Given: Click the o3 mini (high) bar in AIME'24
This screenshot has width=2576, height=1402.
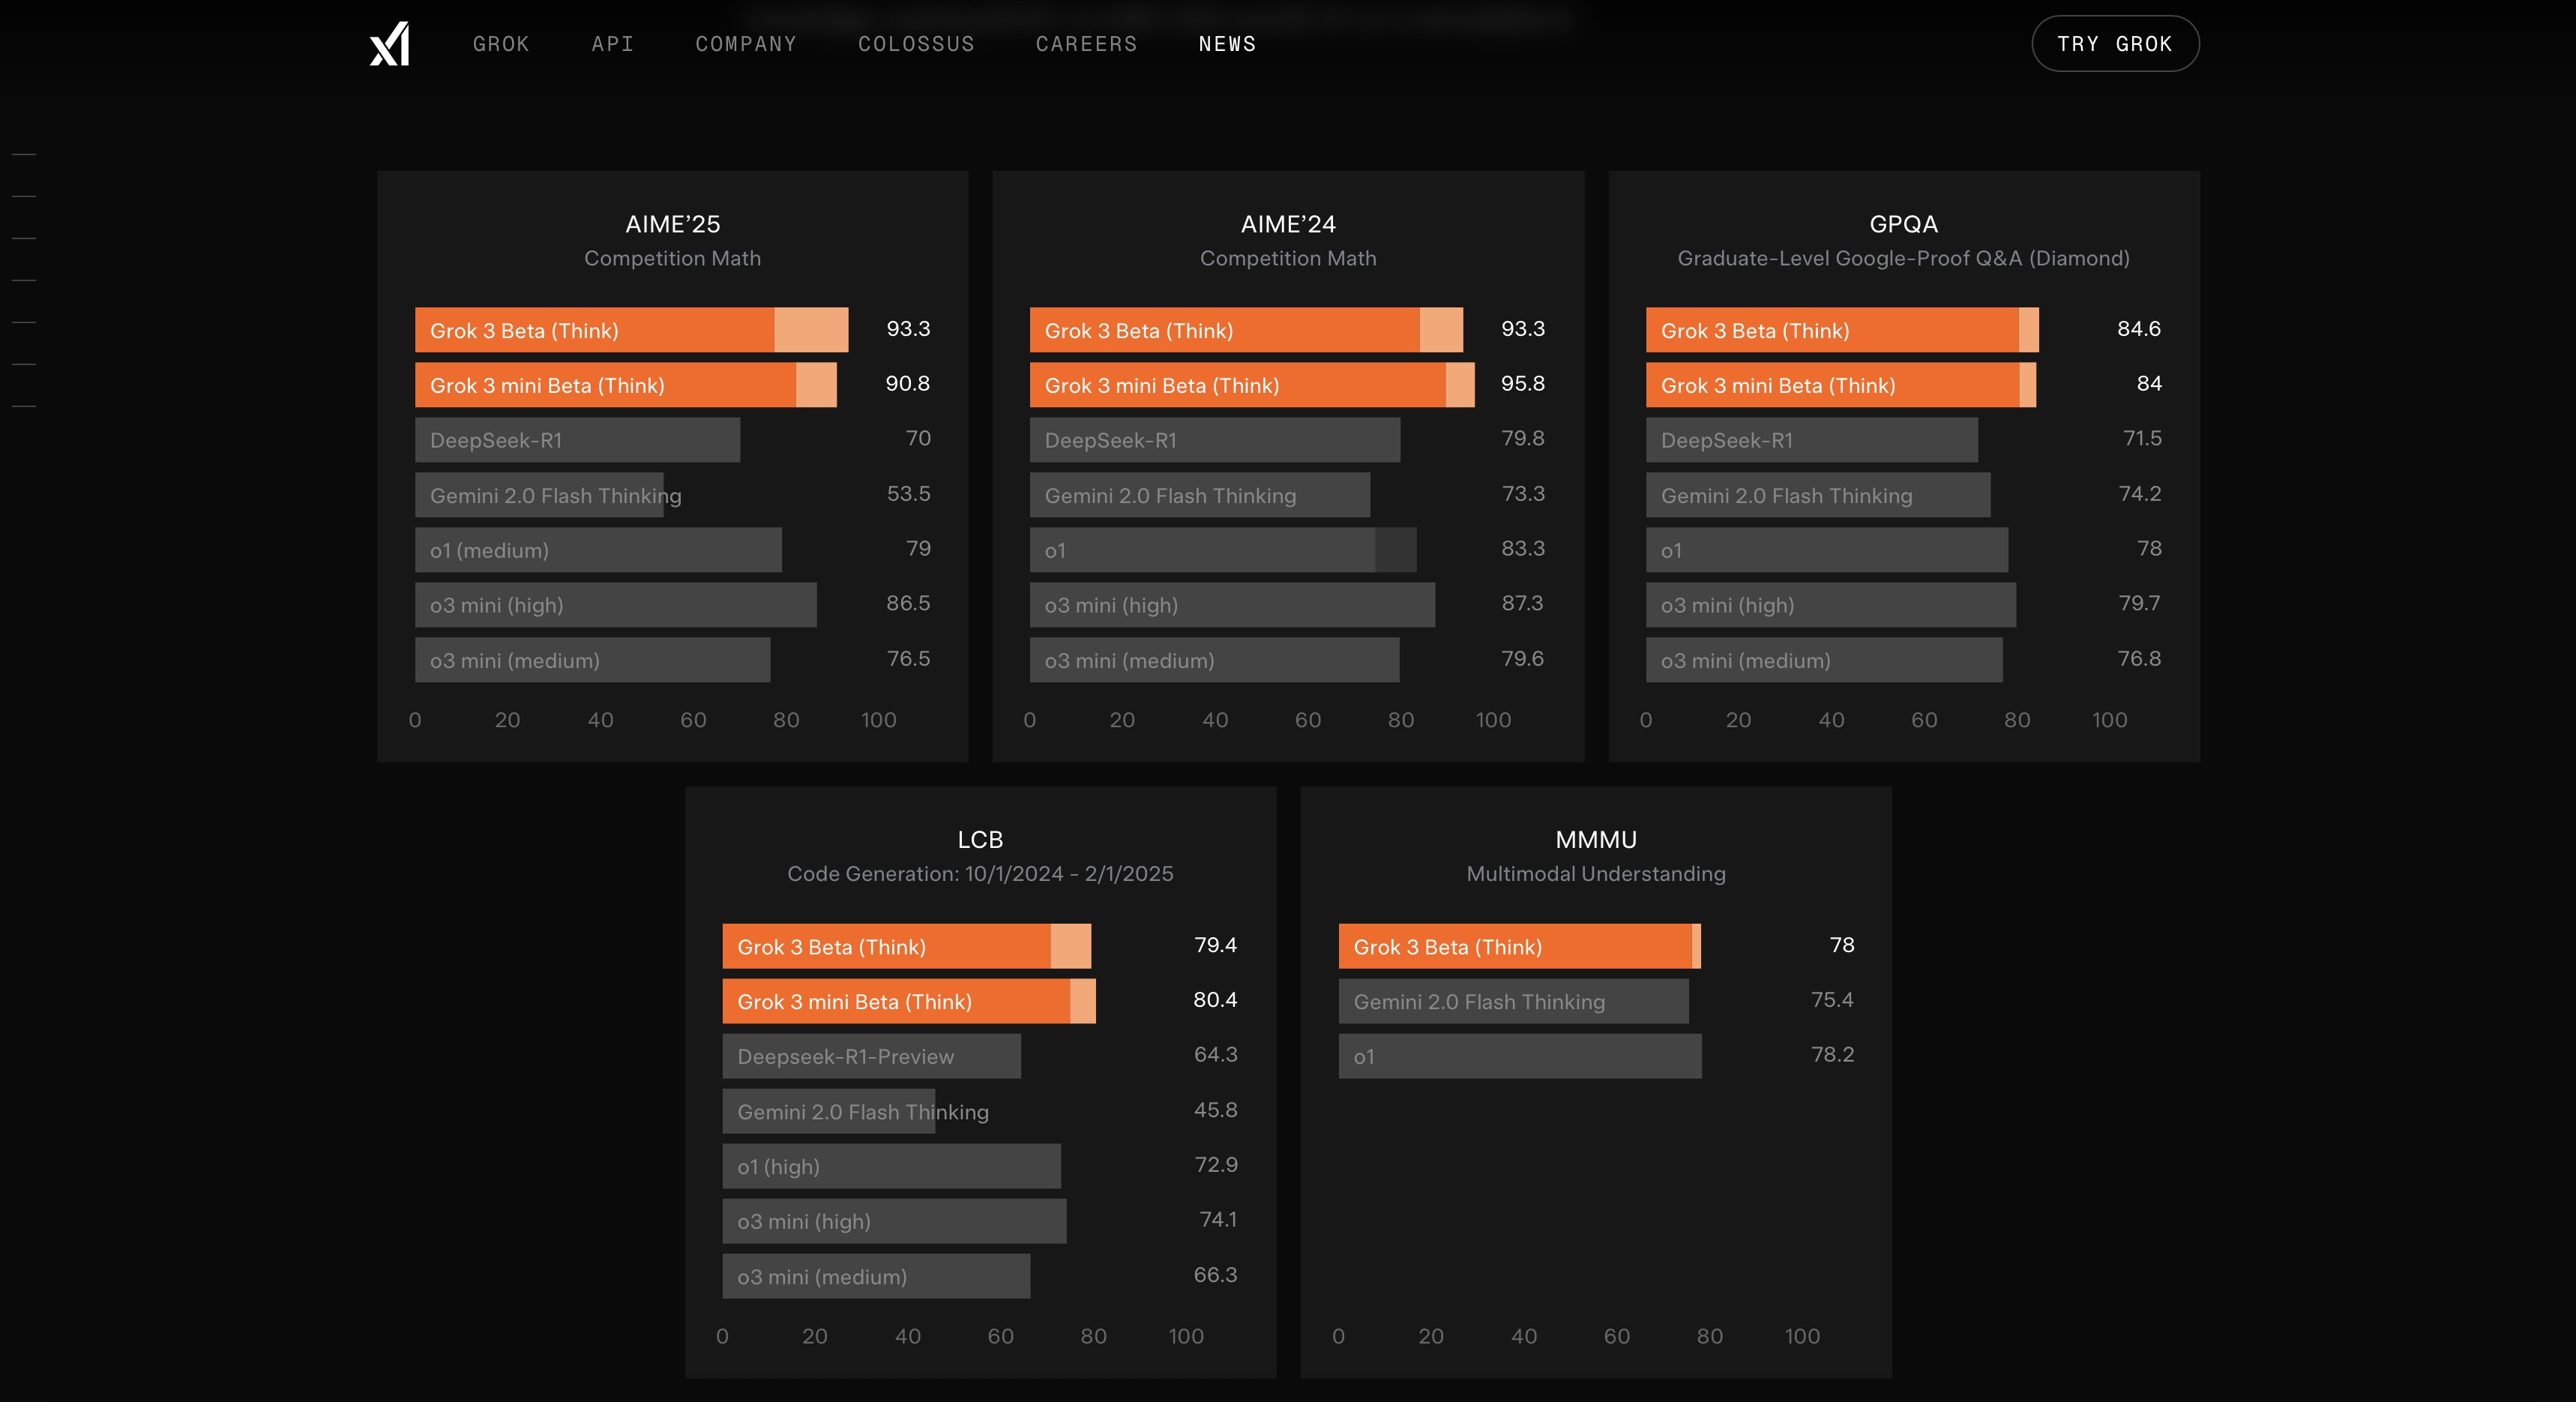Looking at the screenshot, I should point(1230,605).
